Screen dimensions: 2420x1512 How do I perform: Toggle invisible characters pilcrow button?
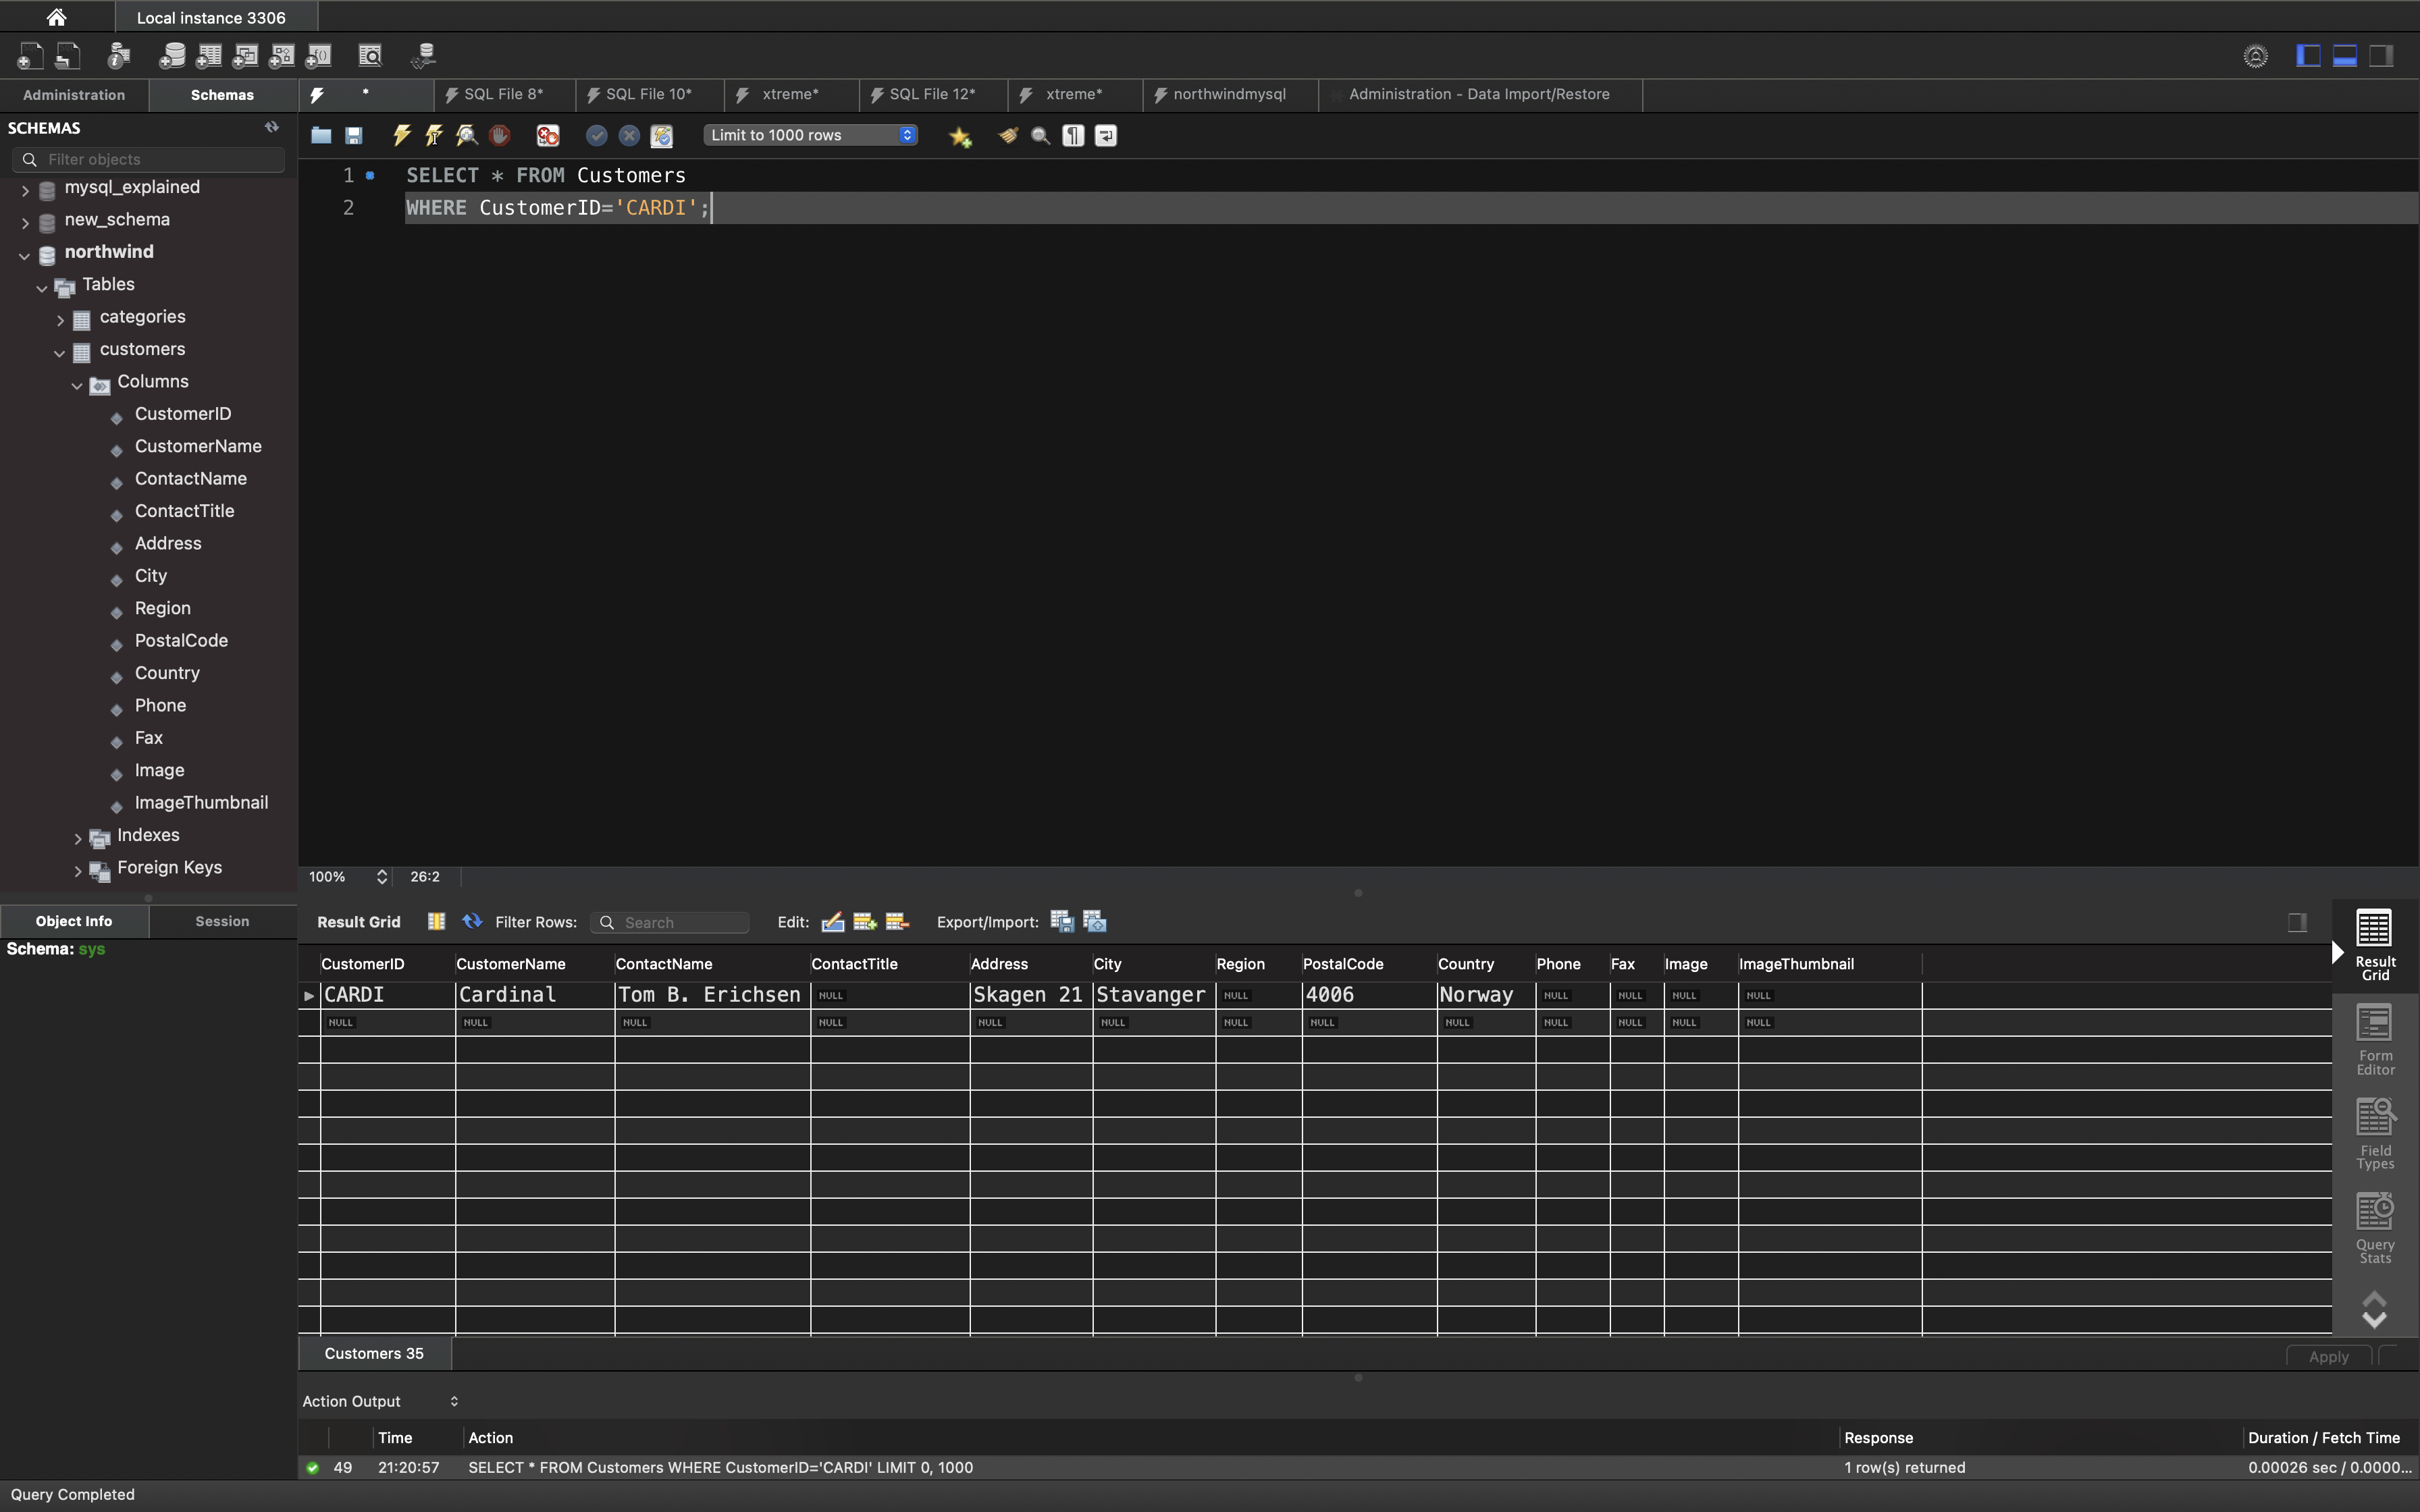click(x=1073, y=135)
